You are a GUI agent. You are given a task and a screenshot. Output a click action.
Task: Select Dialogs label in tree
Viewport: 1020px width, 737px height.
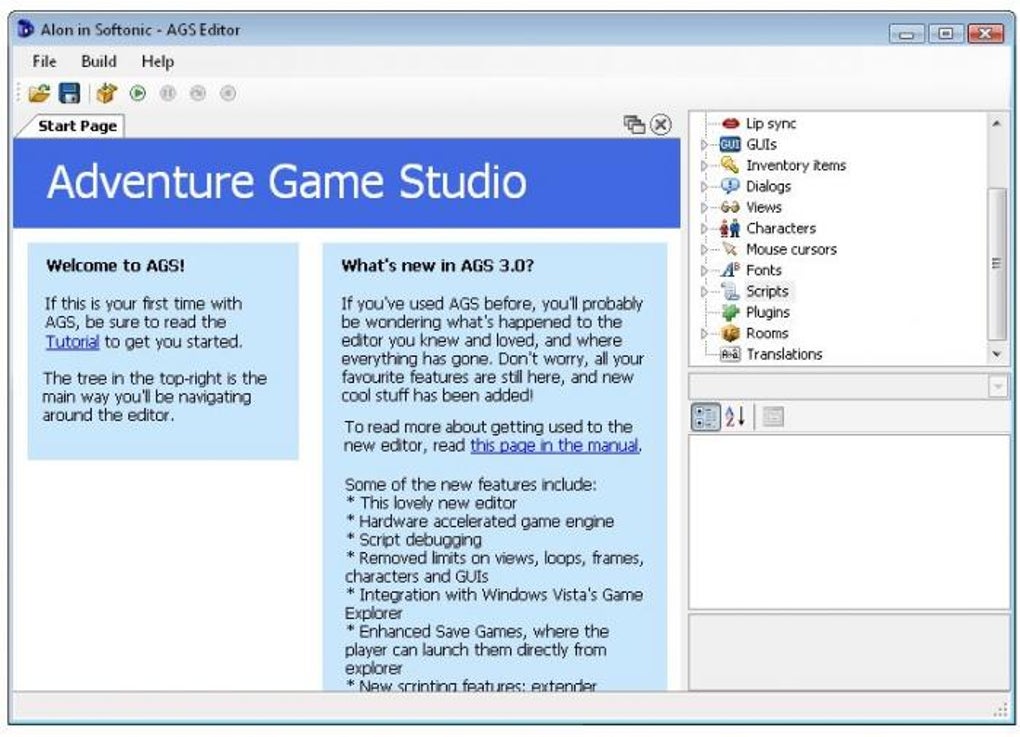[768, 186]
